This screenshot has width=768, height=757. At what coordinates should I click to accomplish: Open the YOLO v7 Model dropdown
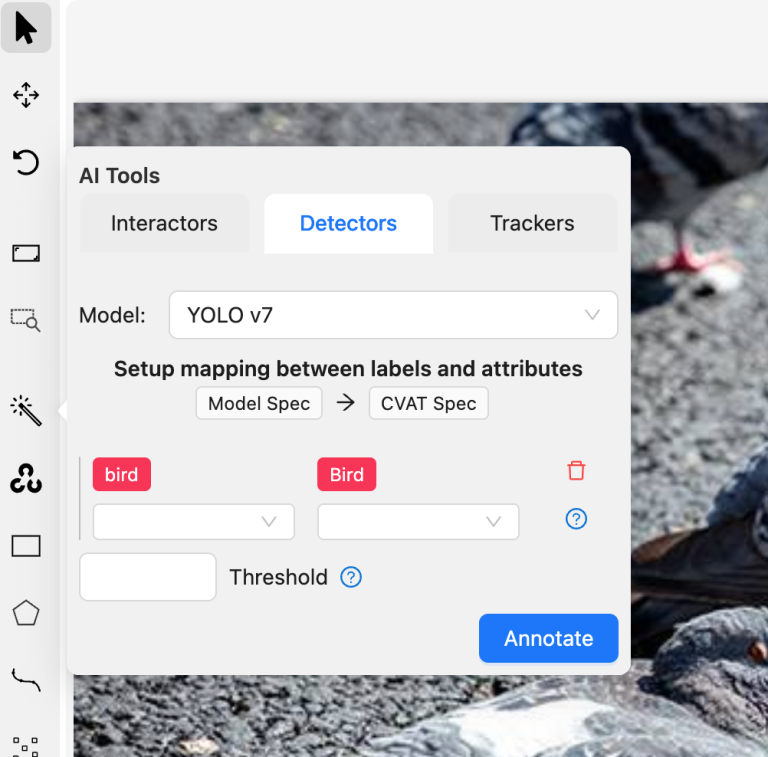(393, 315)
